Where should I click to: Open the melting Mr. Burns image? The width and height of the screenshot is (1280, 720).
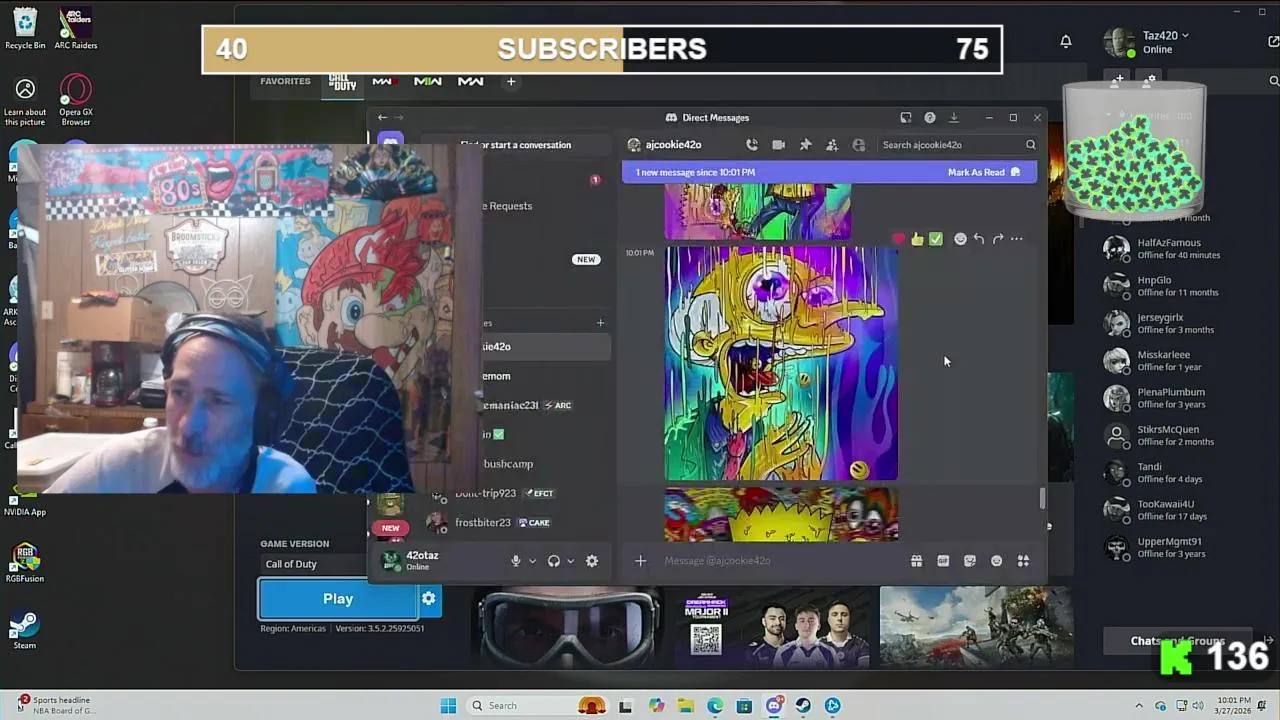(x=782, y=364)
